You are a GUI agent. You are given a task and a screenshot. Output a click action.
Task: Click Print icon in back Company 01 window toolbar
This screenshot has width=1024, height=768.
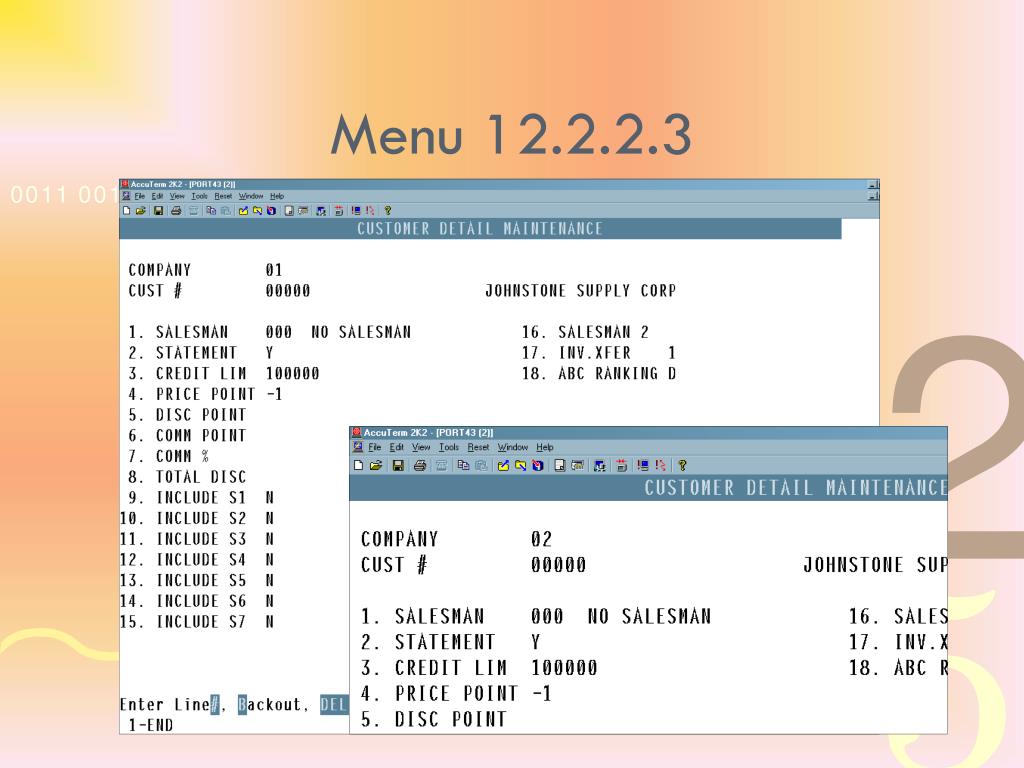click(x=176, y=210)
